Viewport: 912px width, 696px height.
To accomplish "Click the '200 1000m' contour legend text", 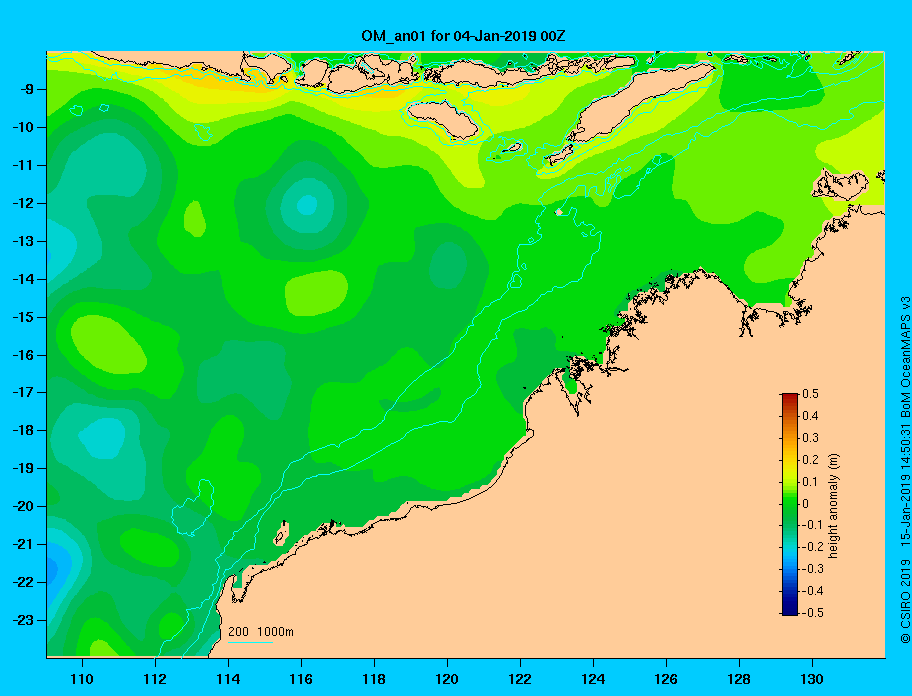I will [261, 631].
